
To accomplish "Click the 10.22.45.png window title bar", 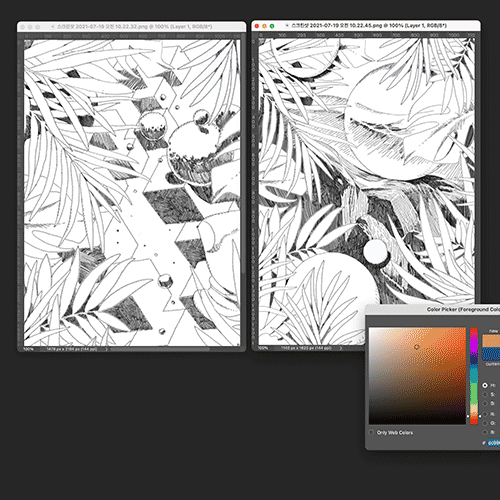I will pos(369,26).
